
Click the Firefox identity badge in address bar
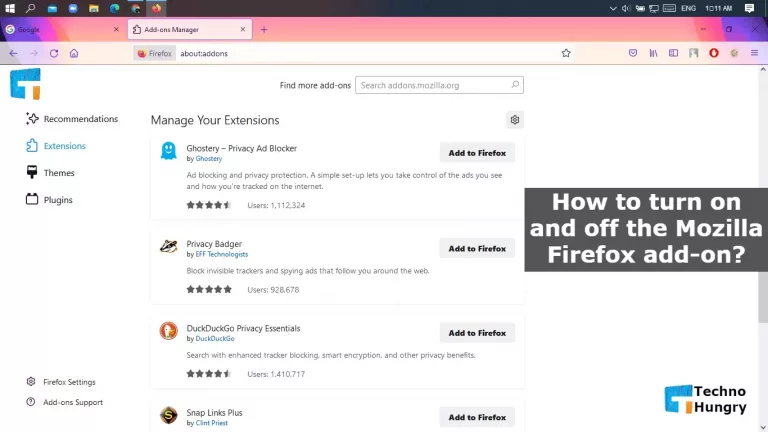154,53
